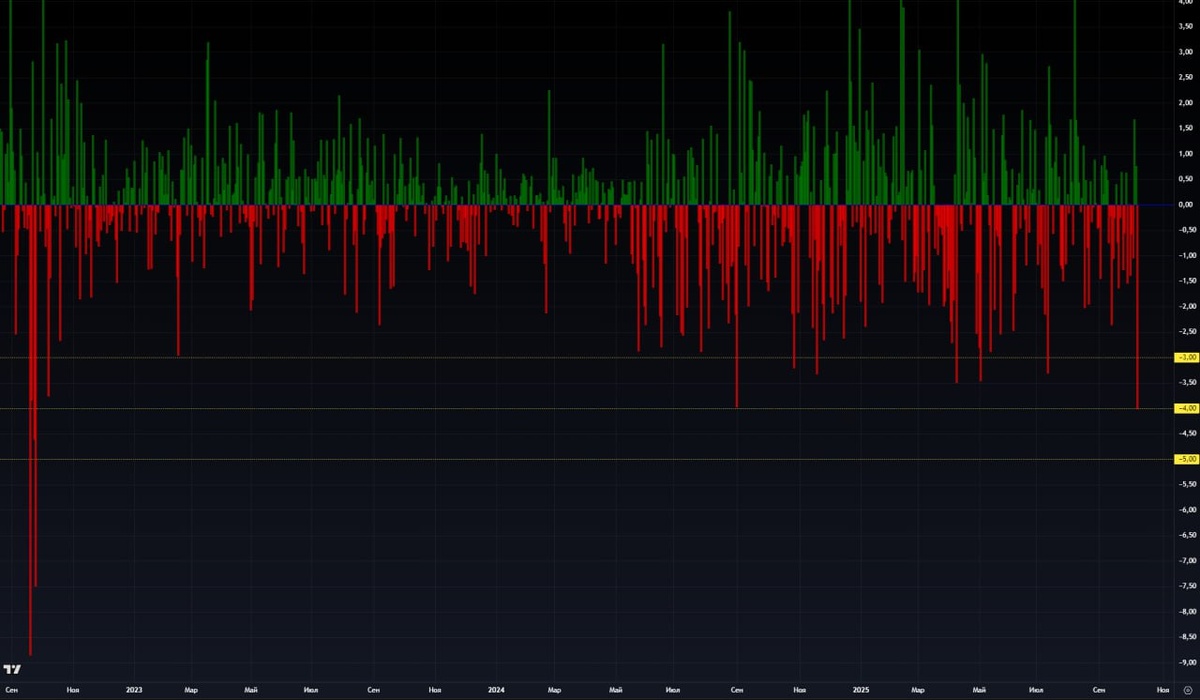Screen dimensions: 1200x700
Task: Click the -3,50 price scale value
Action: (x=1187, y=383)
